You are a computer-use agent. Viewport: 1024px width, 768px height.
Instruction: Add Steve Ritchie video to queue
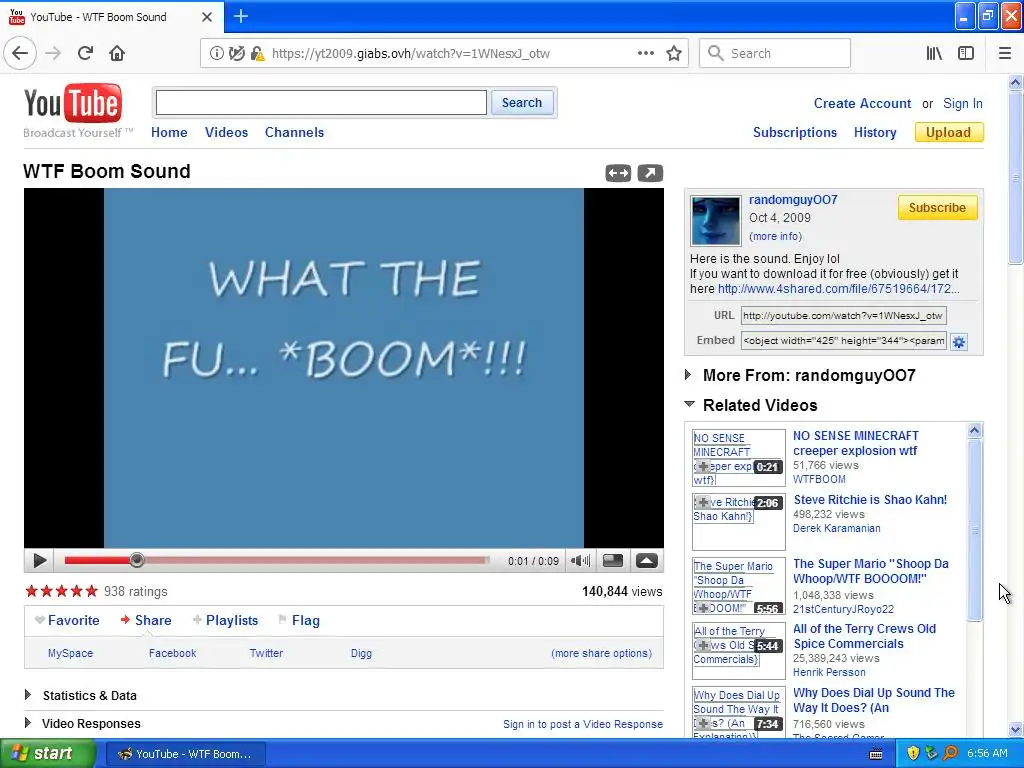[703, 502]
